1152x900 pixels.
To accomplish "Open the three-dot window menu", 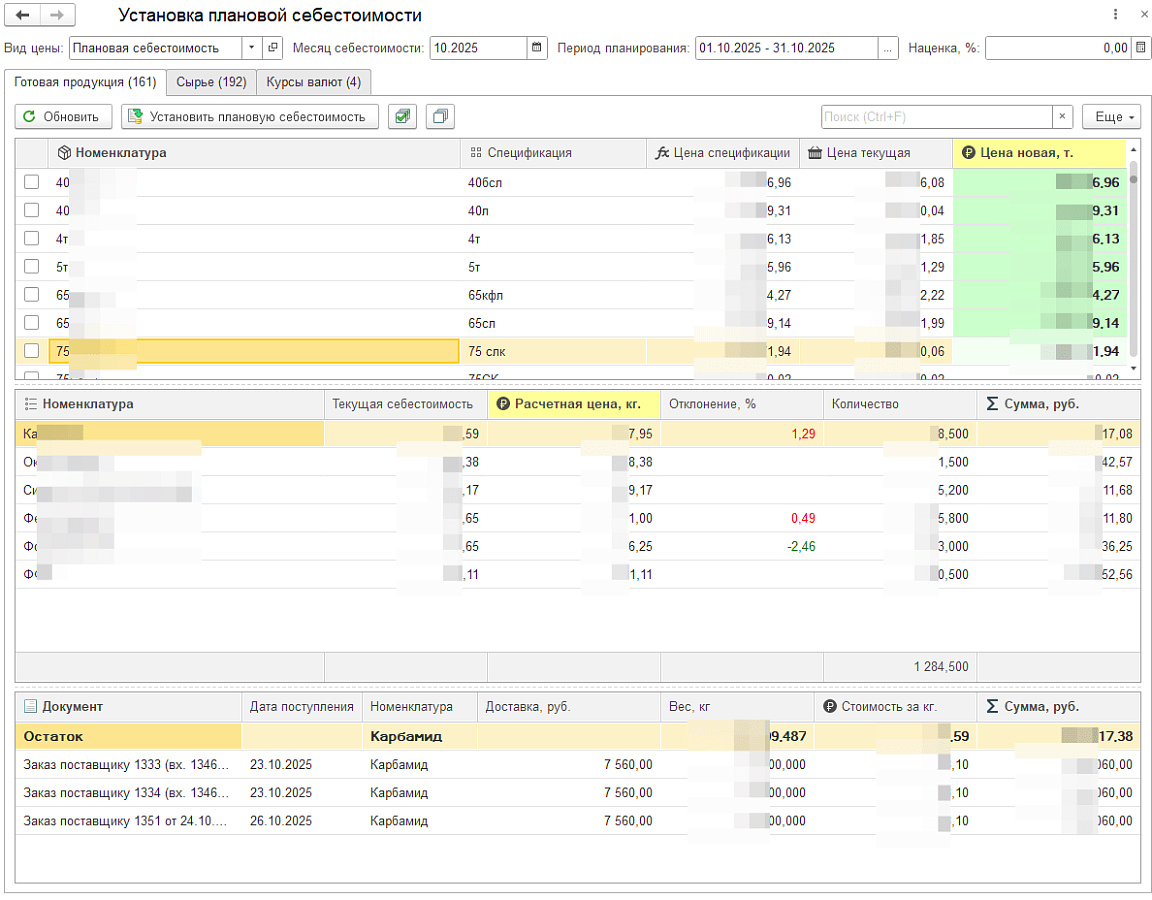I will point(1115,15).
